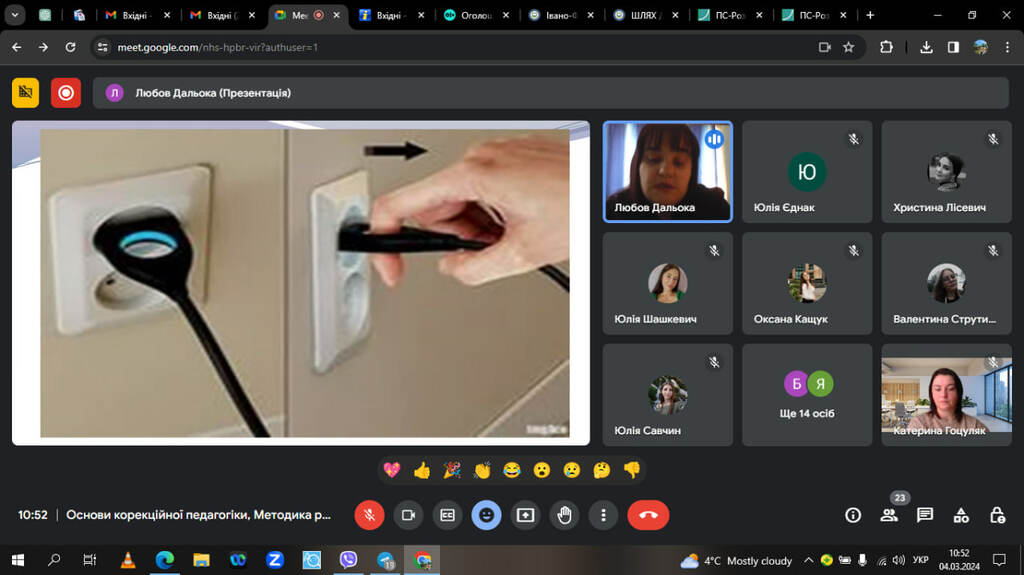Turn on closed captions
The image size is (1024, 575).
coord(447,515)
